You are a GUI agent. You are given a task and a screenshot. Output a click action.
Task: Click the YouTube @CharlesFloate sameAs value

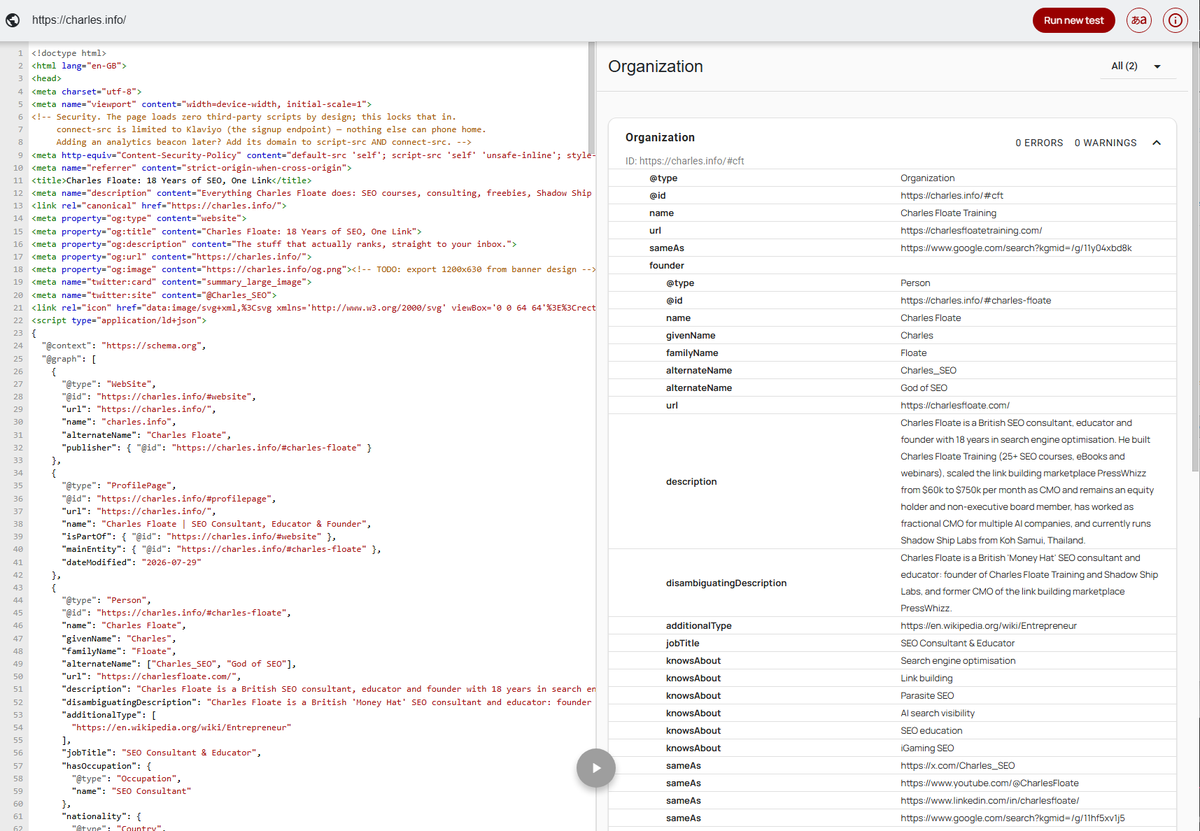[x=989, y=783]
